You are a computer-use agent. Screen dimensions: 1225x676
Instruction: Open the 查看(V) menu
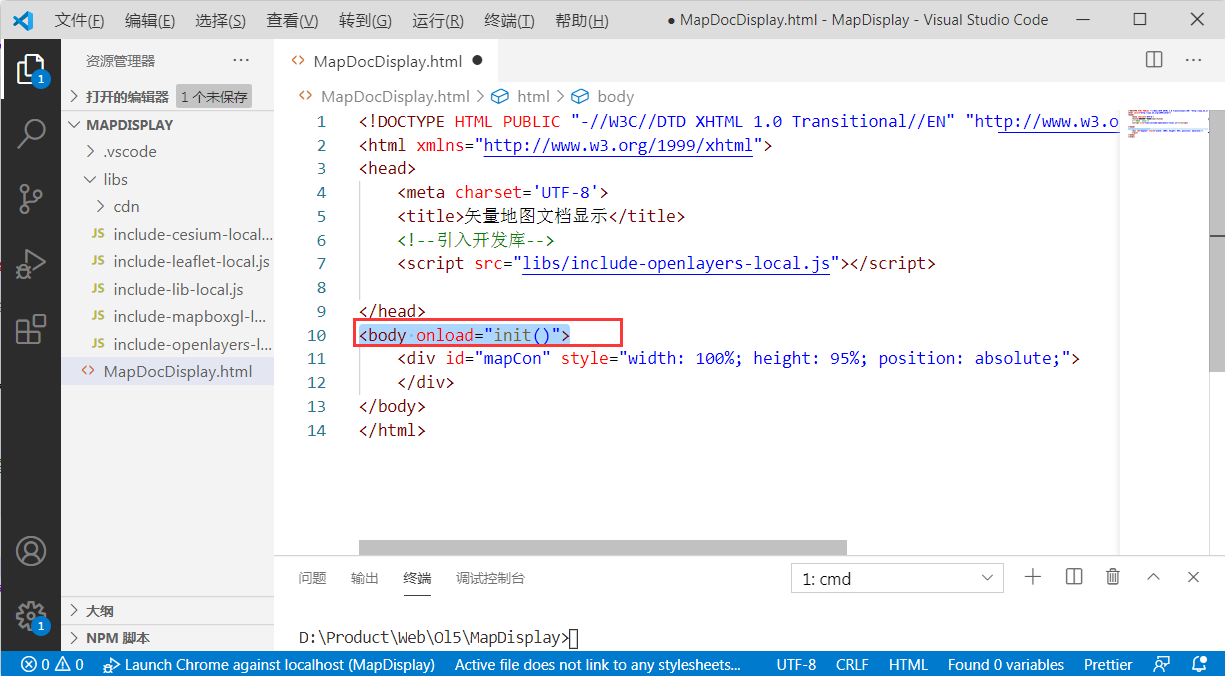coord(292,20)
